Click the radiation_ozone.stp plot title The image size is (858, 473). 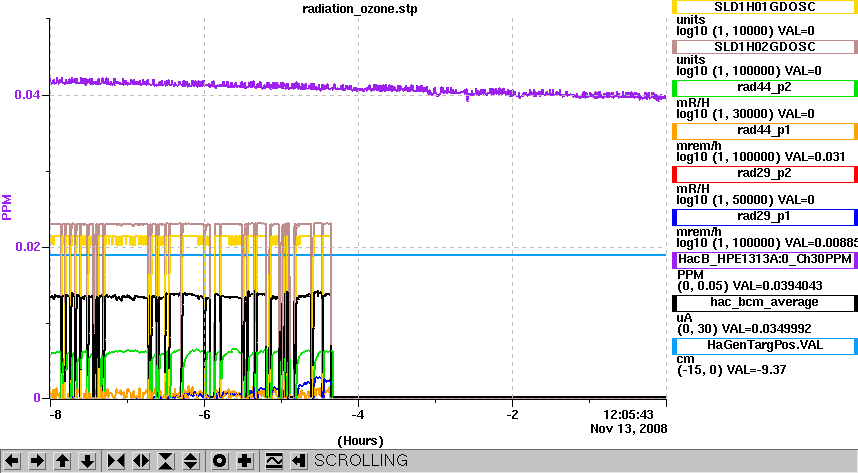(x=360, y=9)
